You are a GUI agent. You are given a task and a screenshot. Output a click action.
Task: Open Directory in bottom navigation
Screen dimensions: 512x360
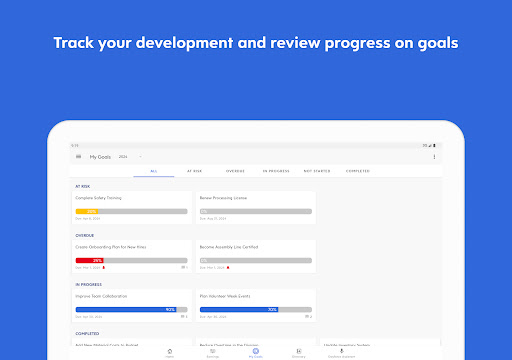[299, 353]
